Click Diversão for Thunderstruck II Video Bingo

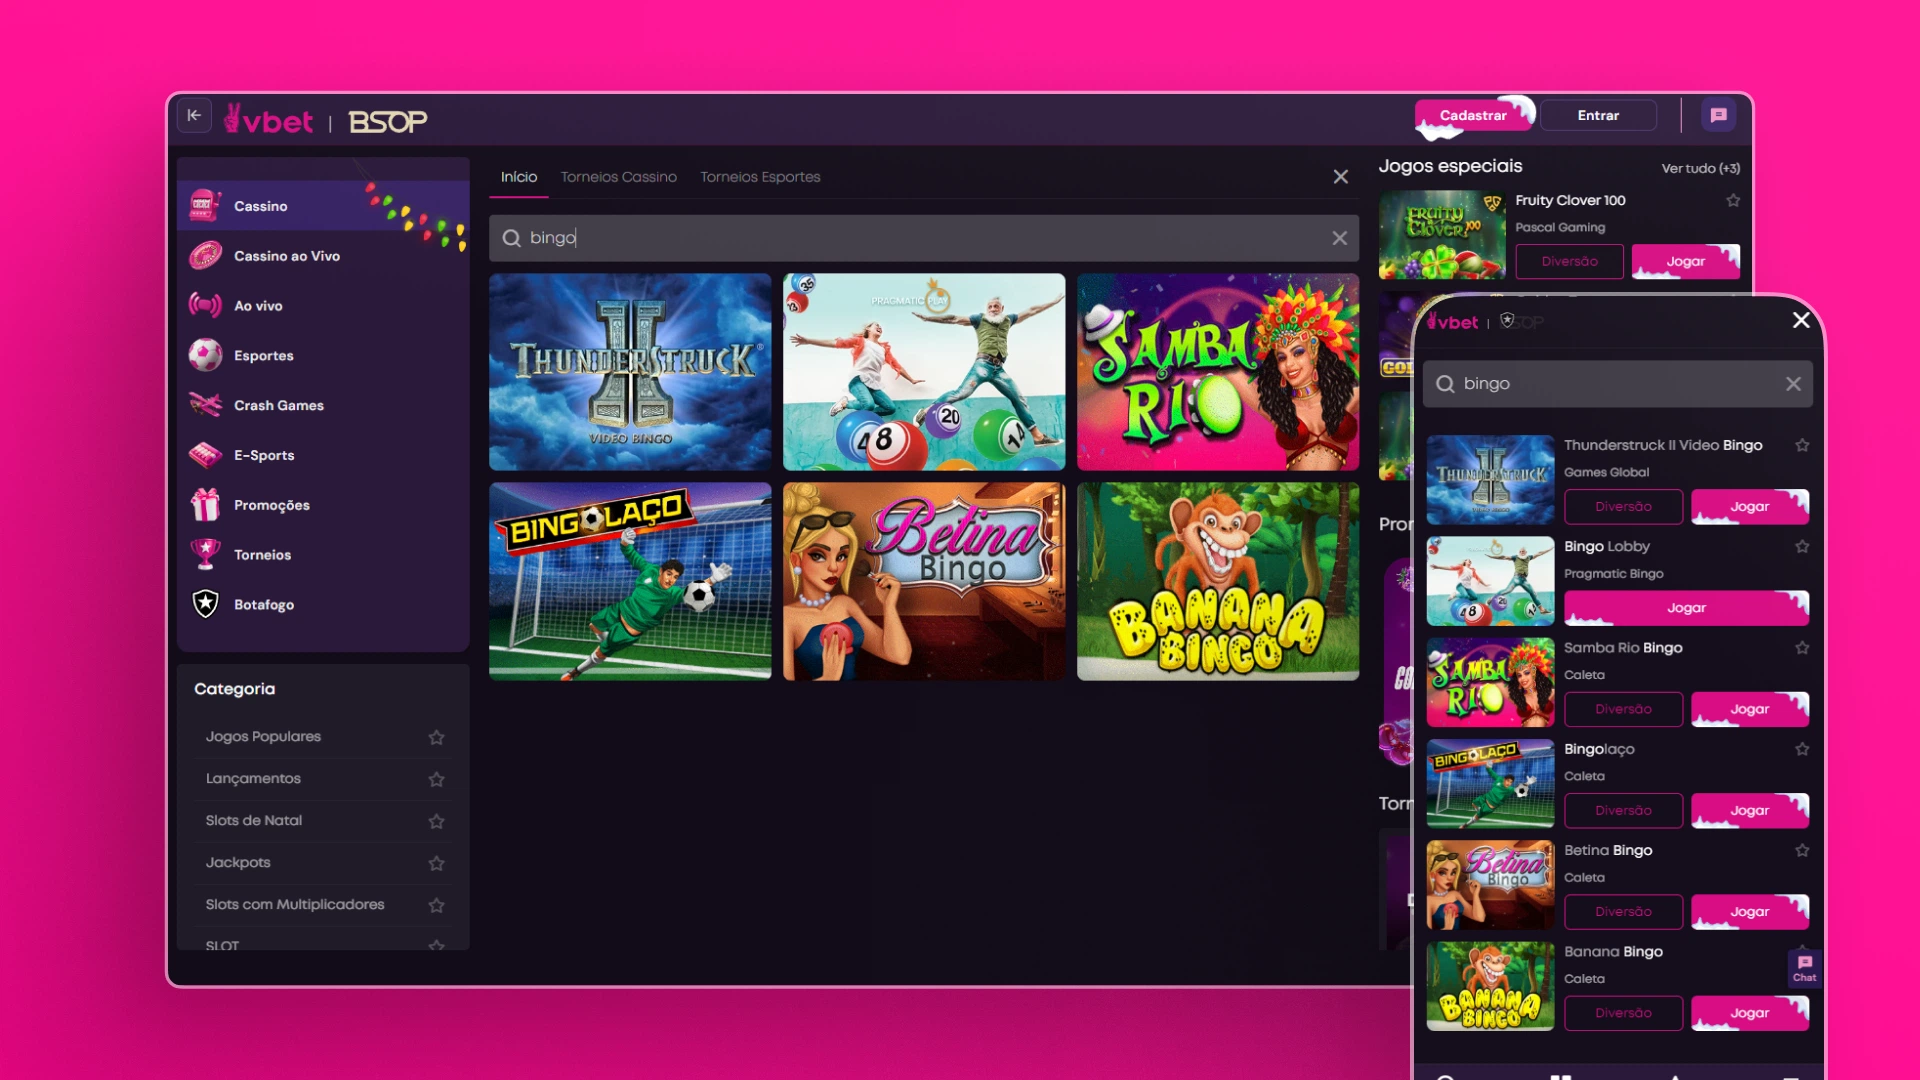(x=1623, y=507)
